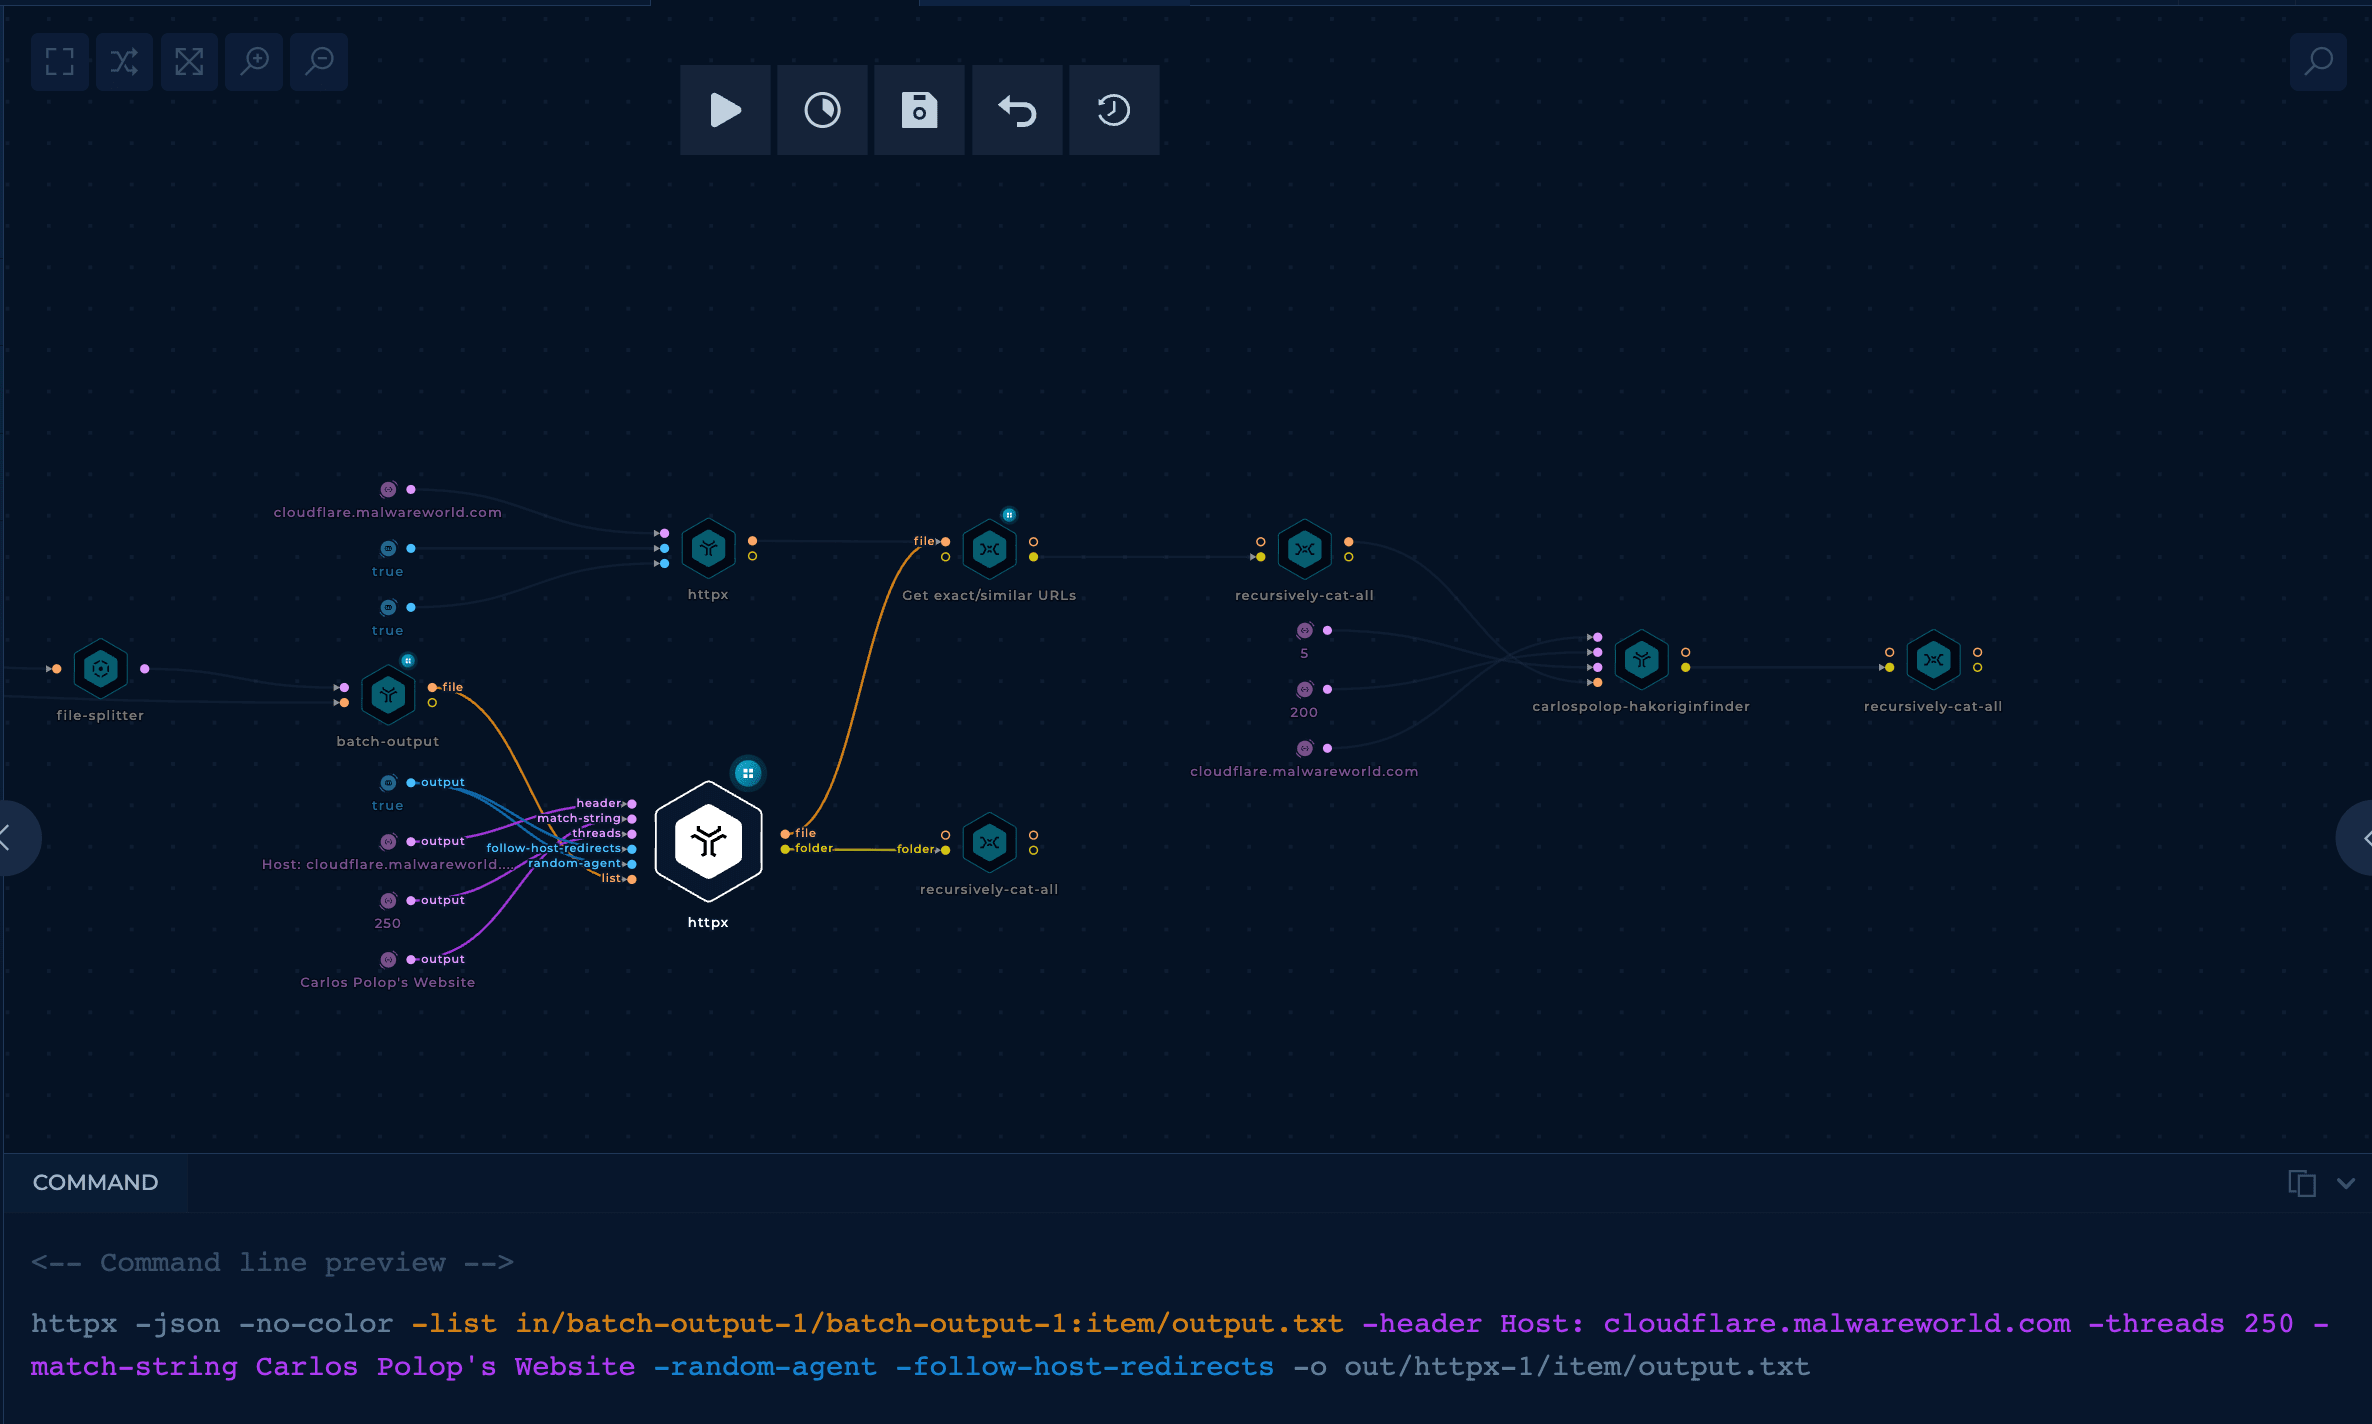The height and width of the screenshot is (1424, 2372).
Task: Click the folder output port of selected httpx
Action: (786, 849)
